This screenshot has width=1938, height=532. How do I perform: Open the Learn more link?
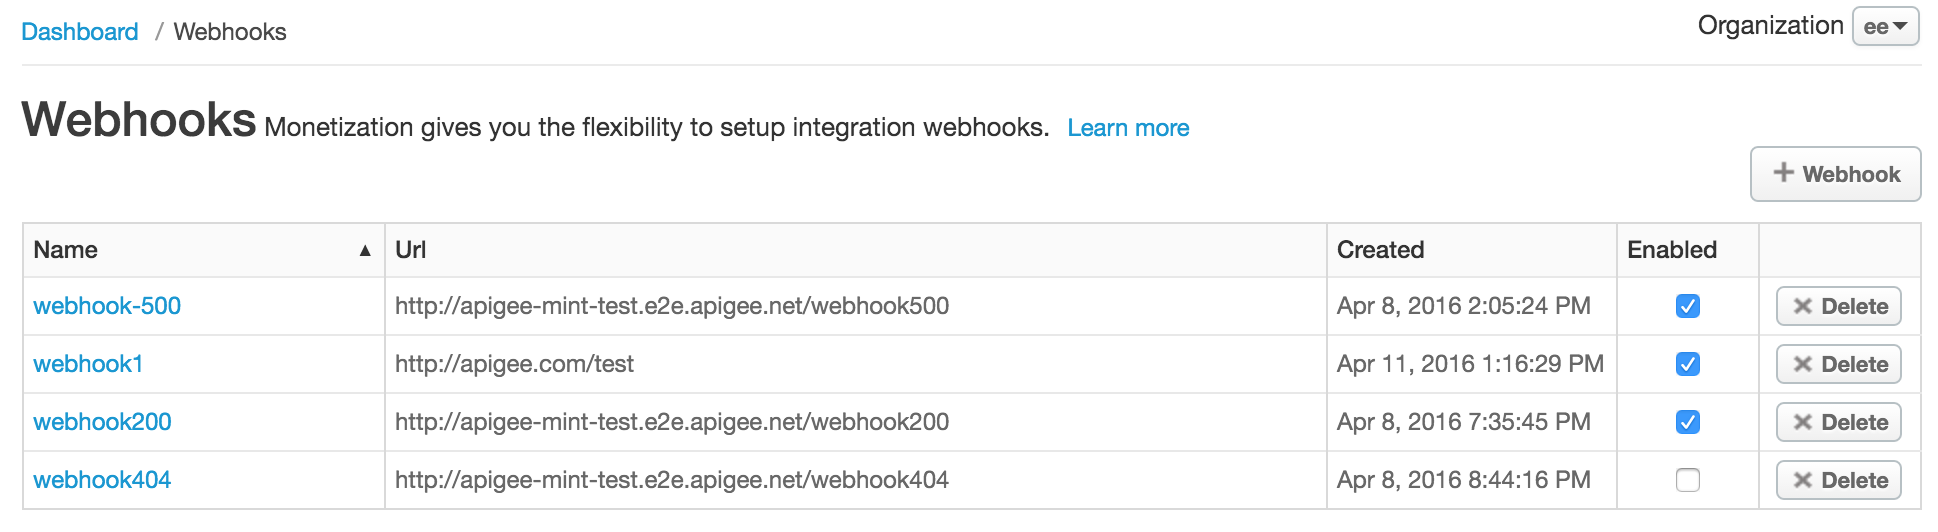pyautogui.click(x=1128, y=128)
